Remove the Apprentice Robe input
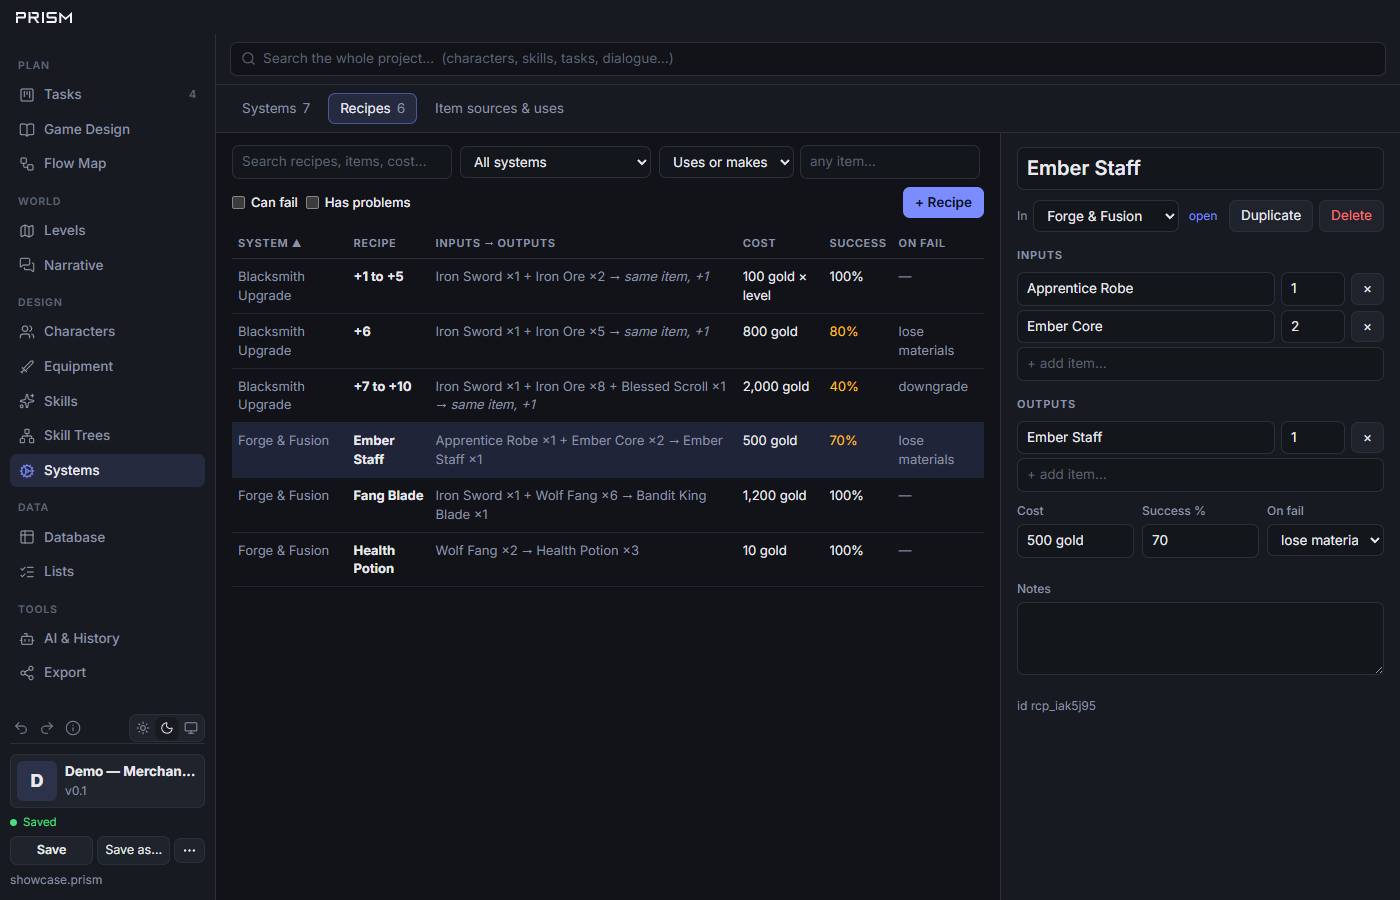Screen dimensions: 1400x900 coord(1367,289)
